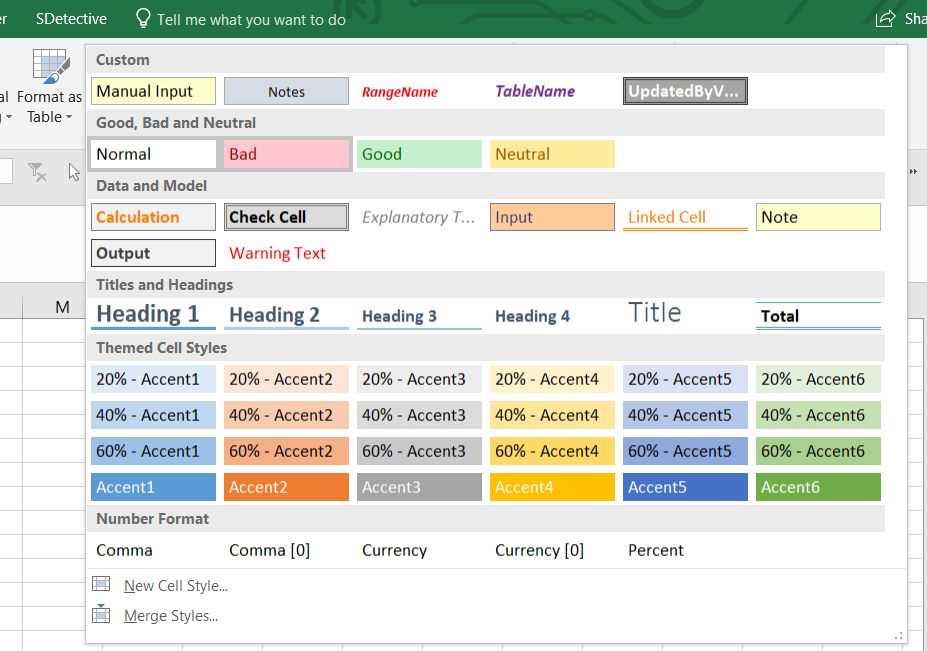Apply the Heading 3 style

click(x=419, y=315)
